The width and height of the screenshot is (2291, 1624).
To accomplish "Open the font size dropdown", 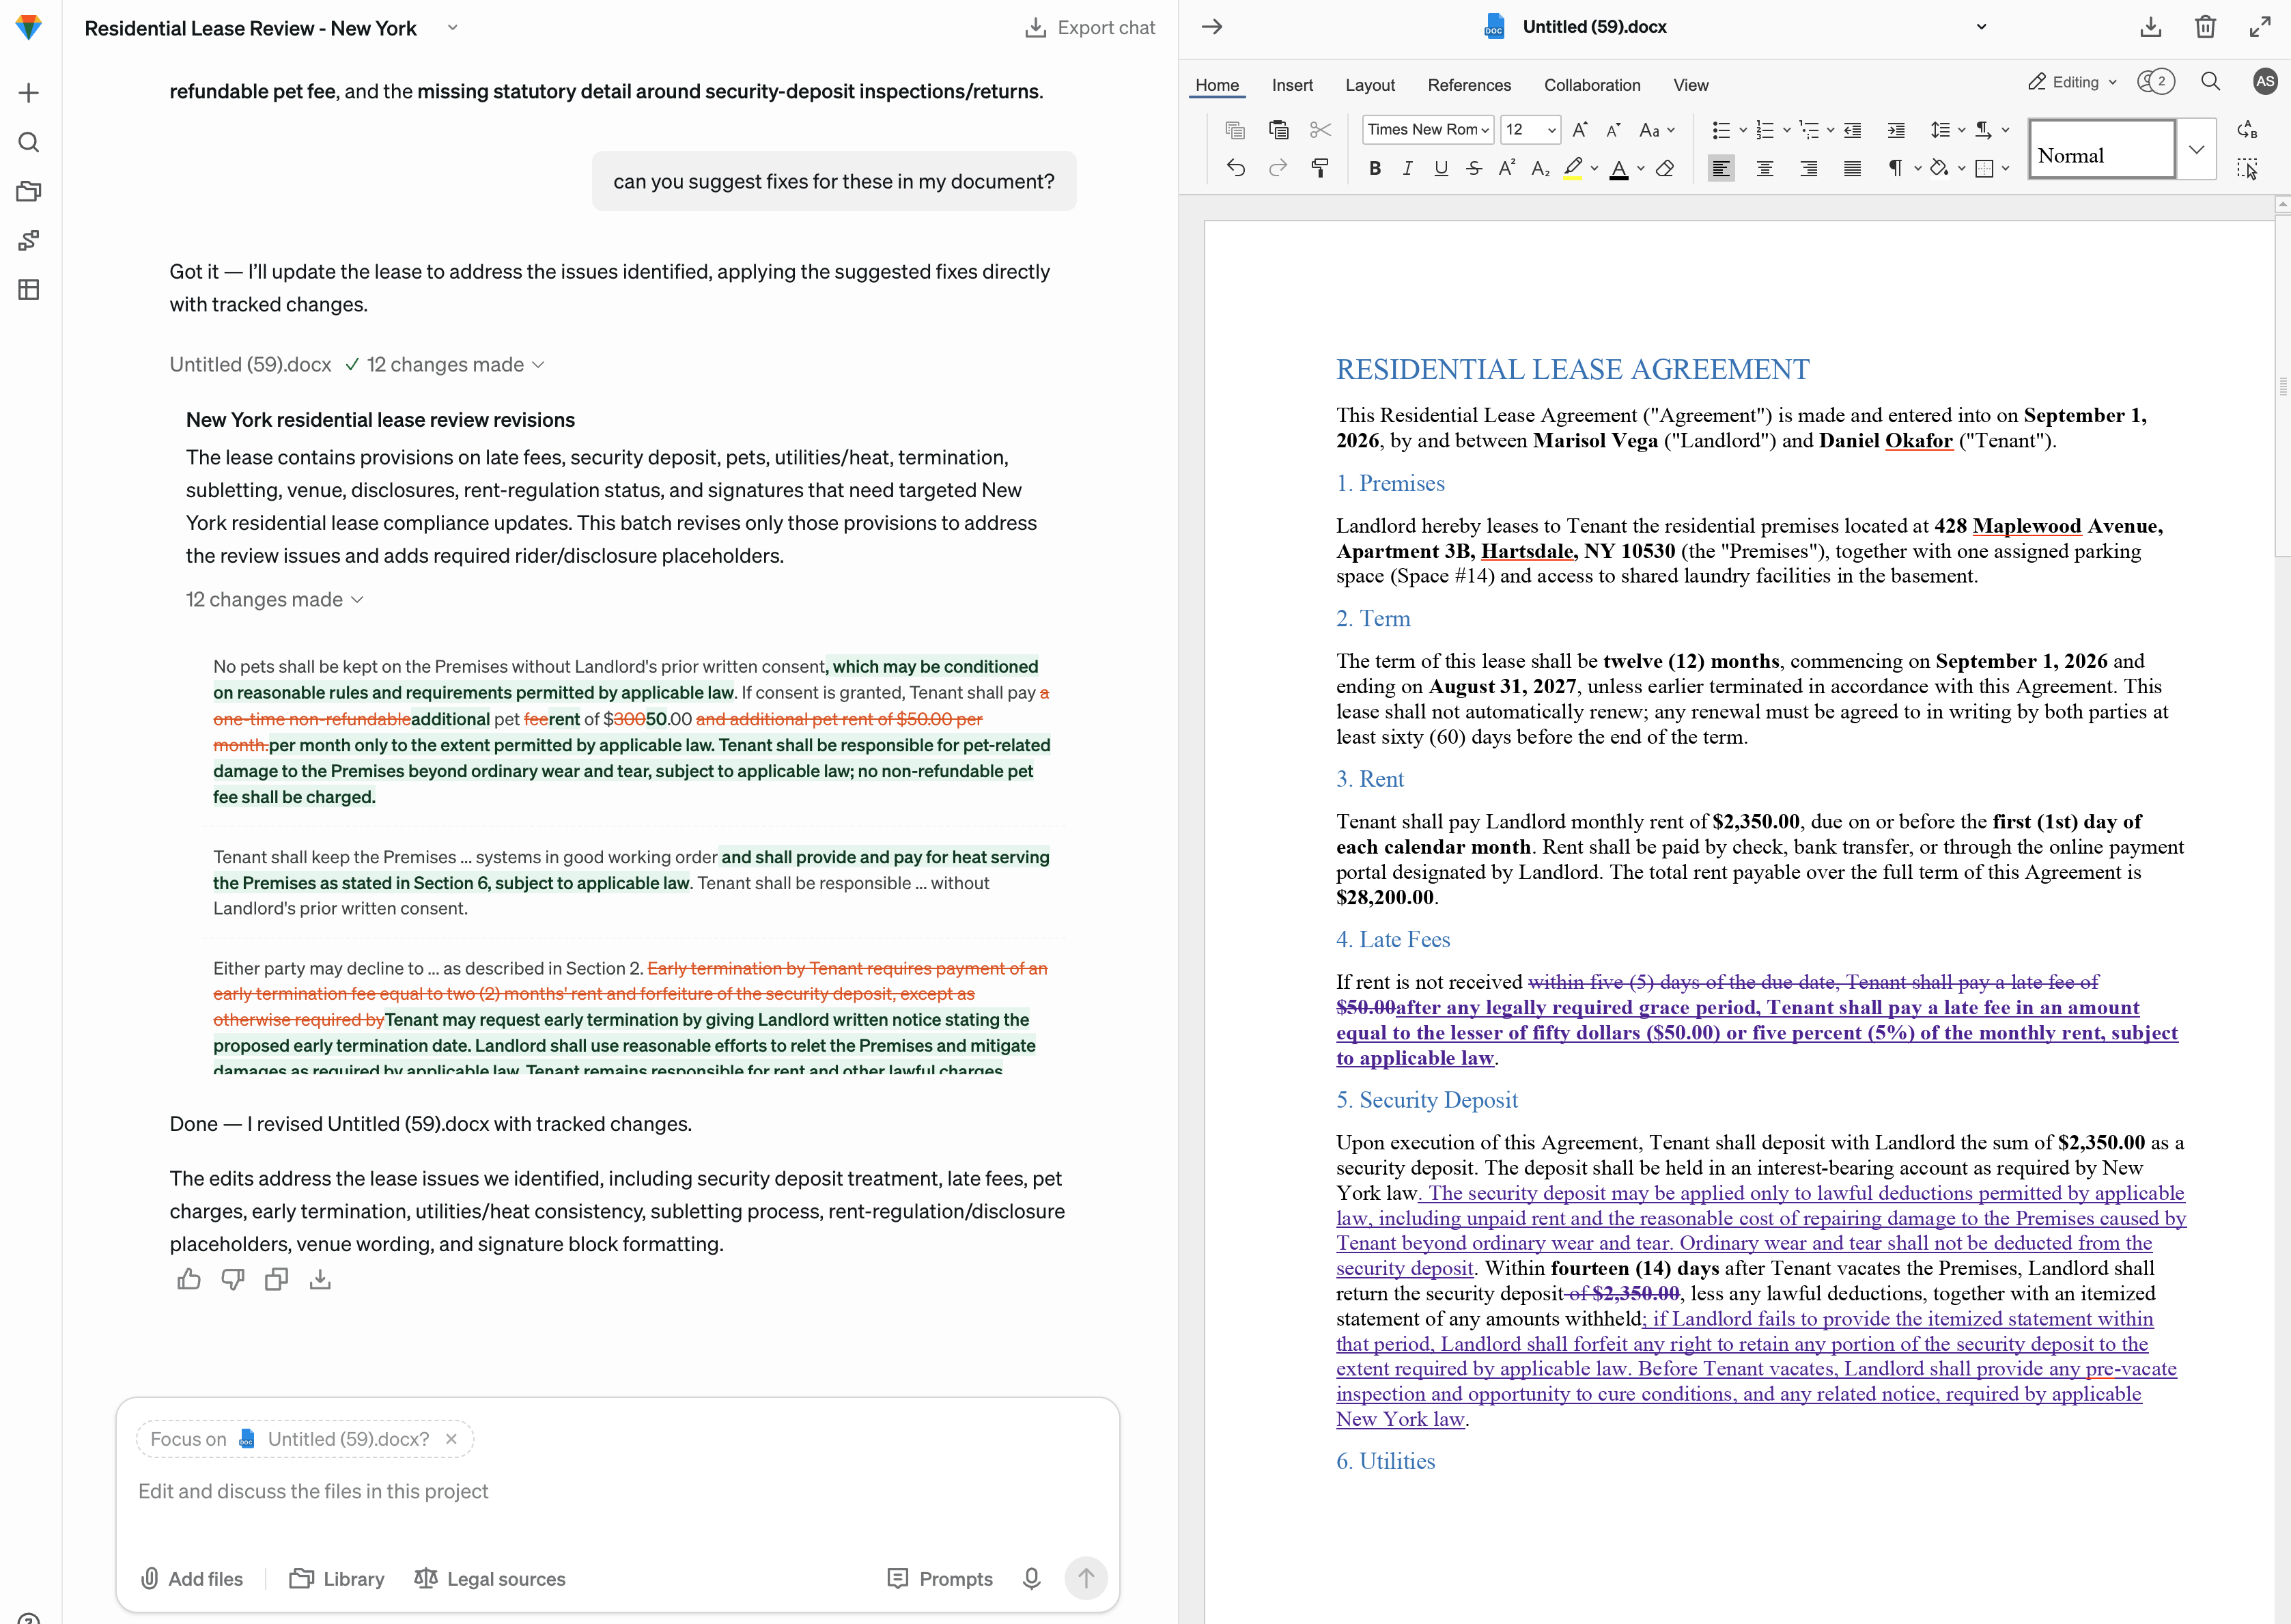I will 1551,130.
